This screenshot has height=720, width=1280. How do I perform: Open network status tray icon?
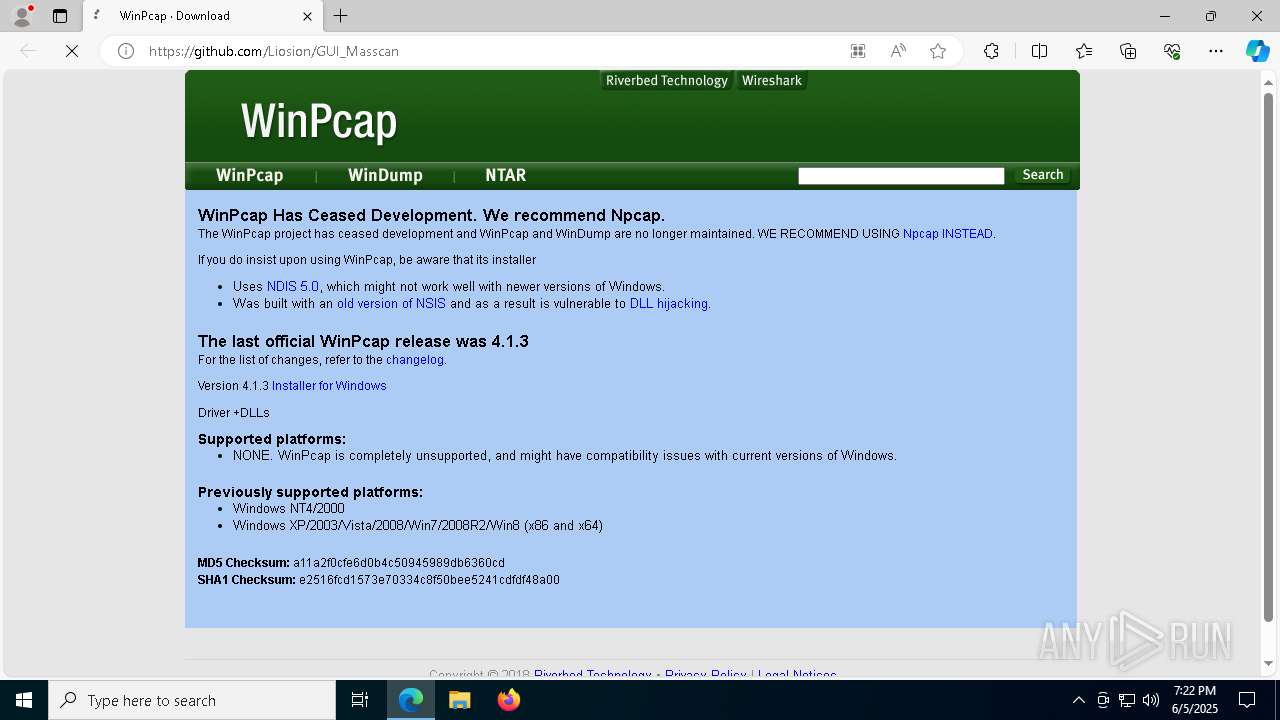pyautogui.click(x=1127, y=700)
